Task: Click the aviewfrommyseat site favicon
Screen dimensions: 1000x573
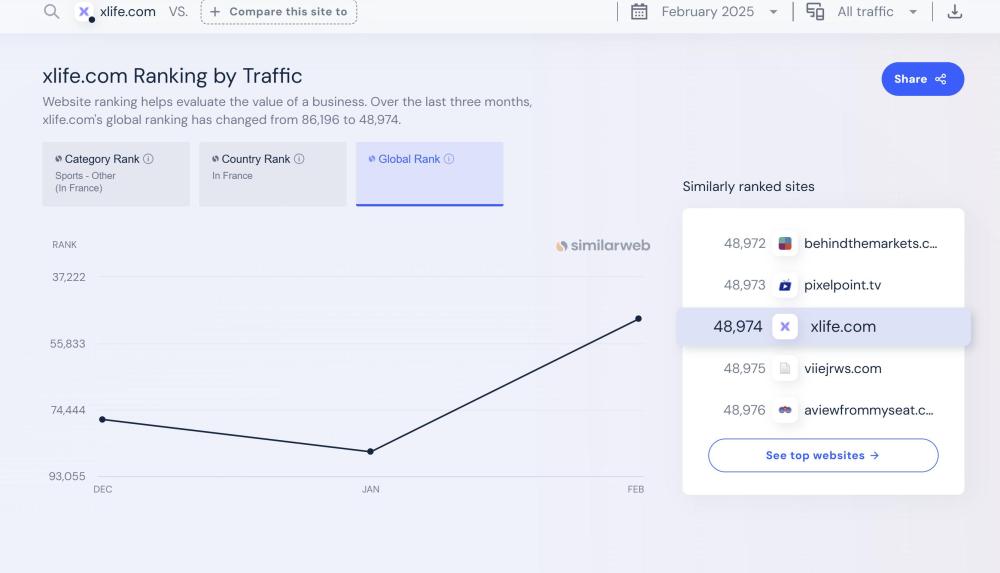Action: (785, 410)
